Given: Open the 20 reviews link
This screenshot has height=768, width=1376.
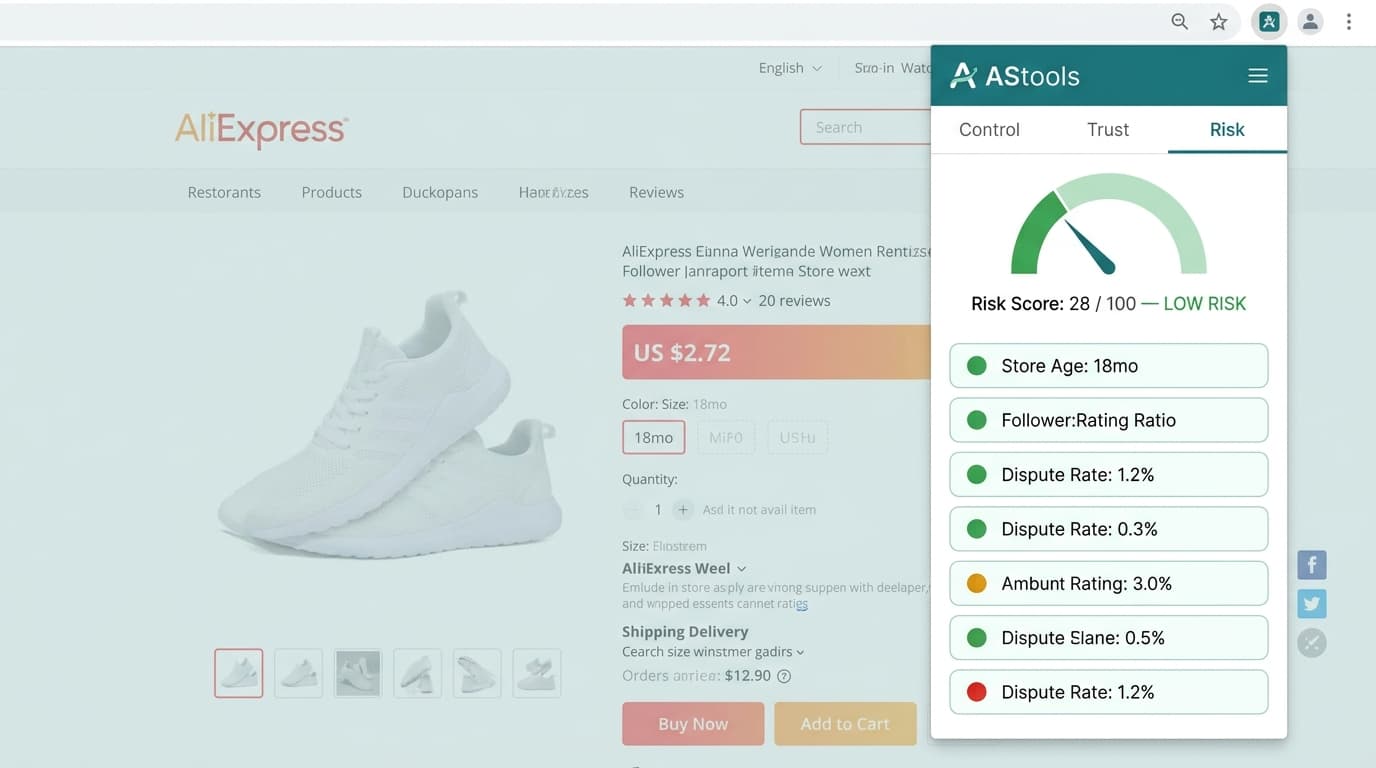Looking at the screenshot, I should (794, 301).
